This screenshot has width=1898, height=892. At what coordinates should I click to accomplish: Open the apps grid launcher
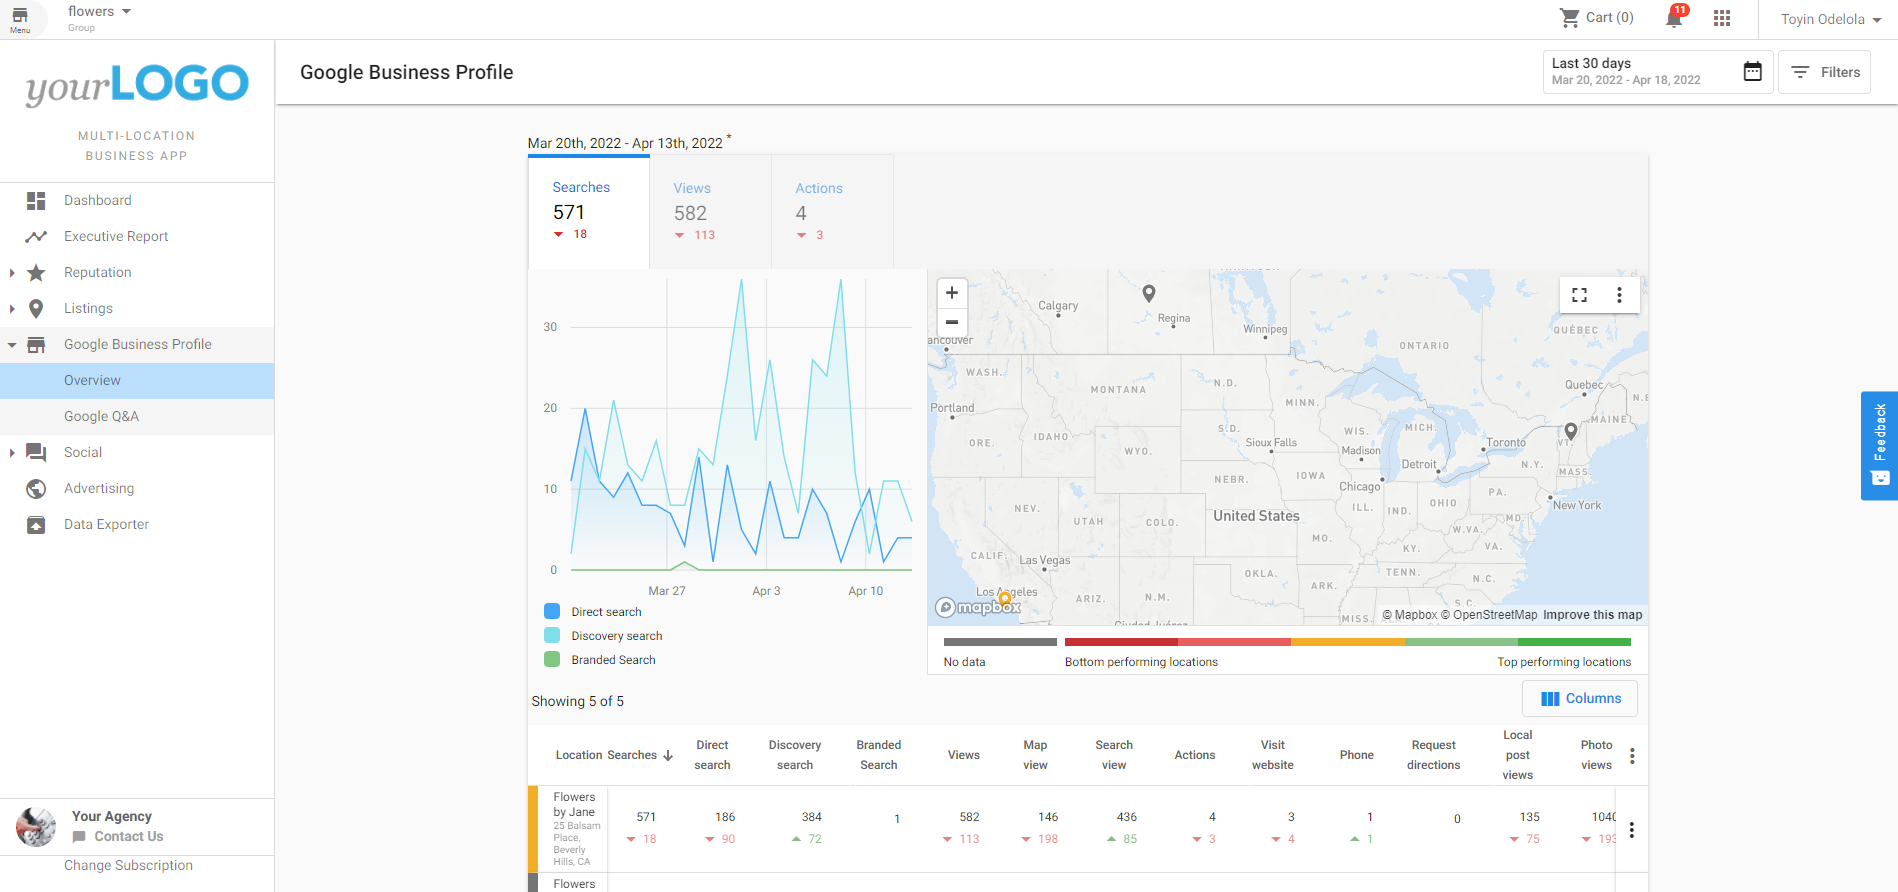[x=1722, y=18]
